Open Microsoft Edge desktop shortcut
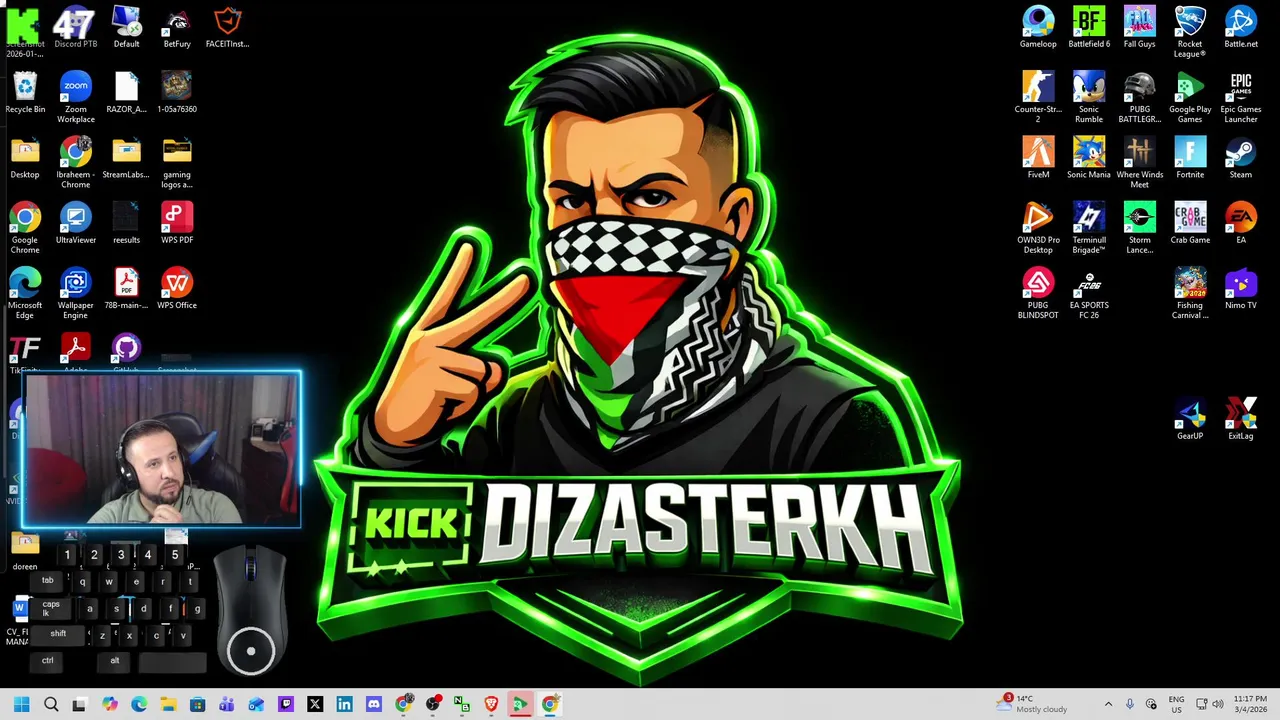Viewport: 1280px width, 720px height. click(25, 293)
